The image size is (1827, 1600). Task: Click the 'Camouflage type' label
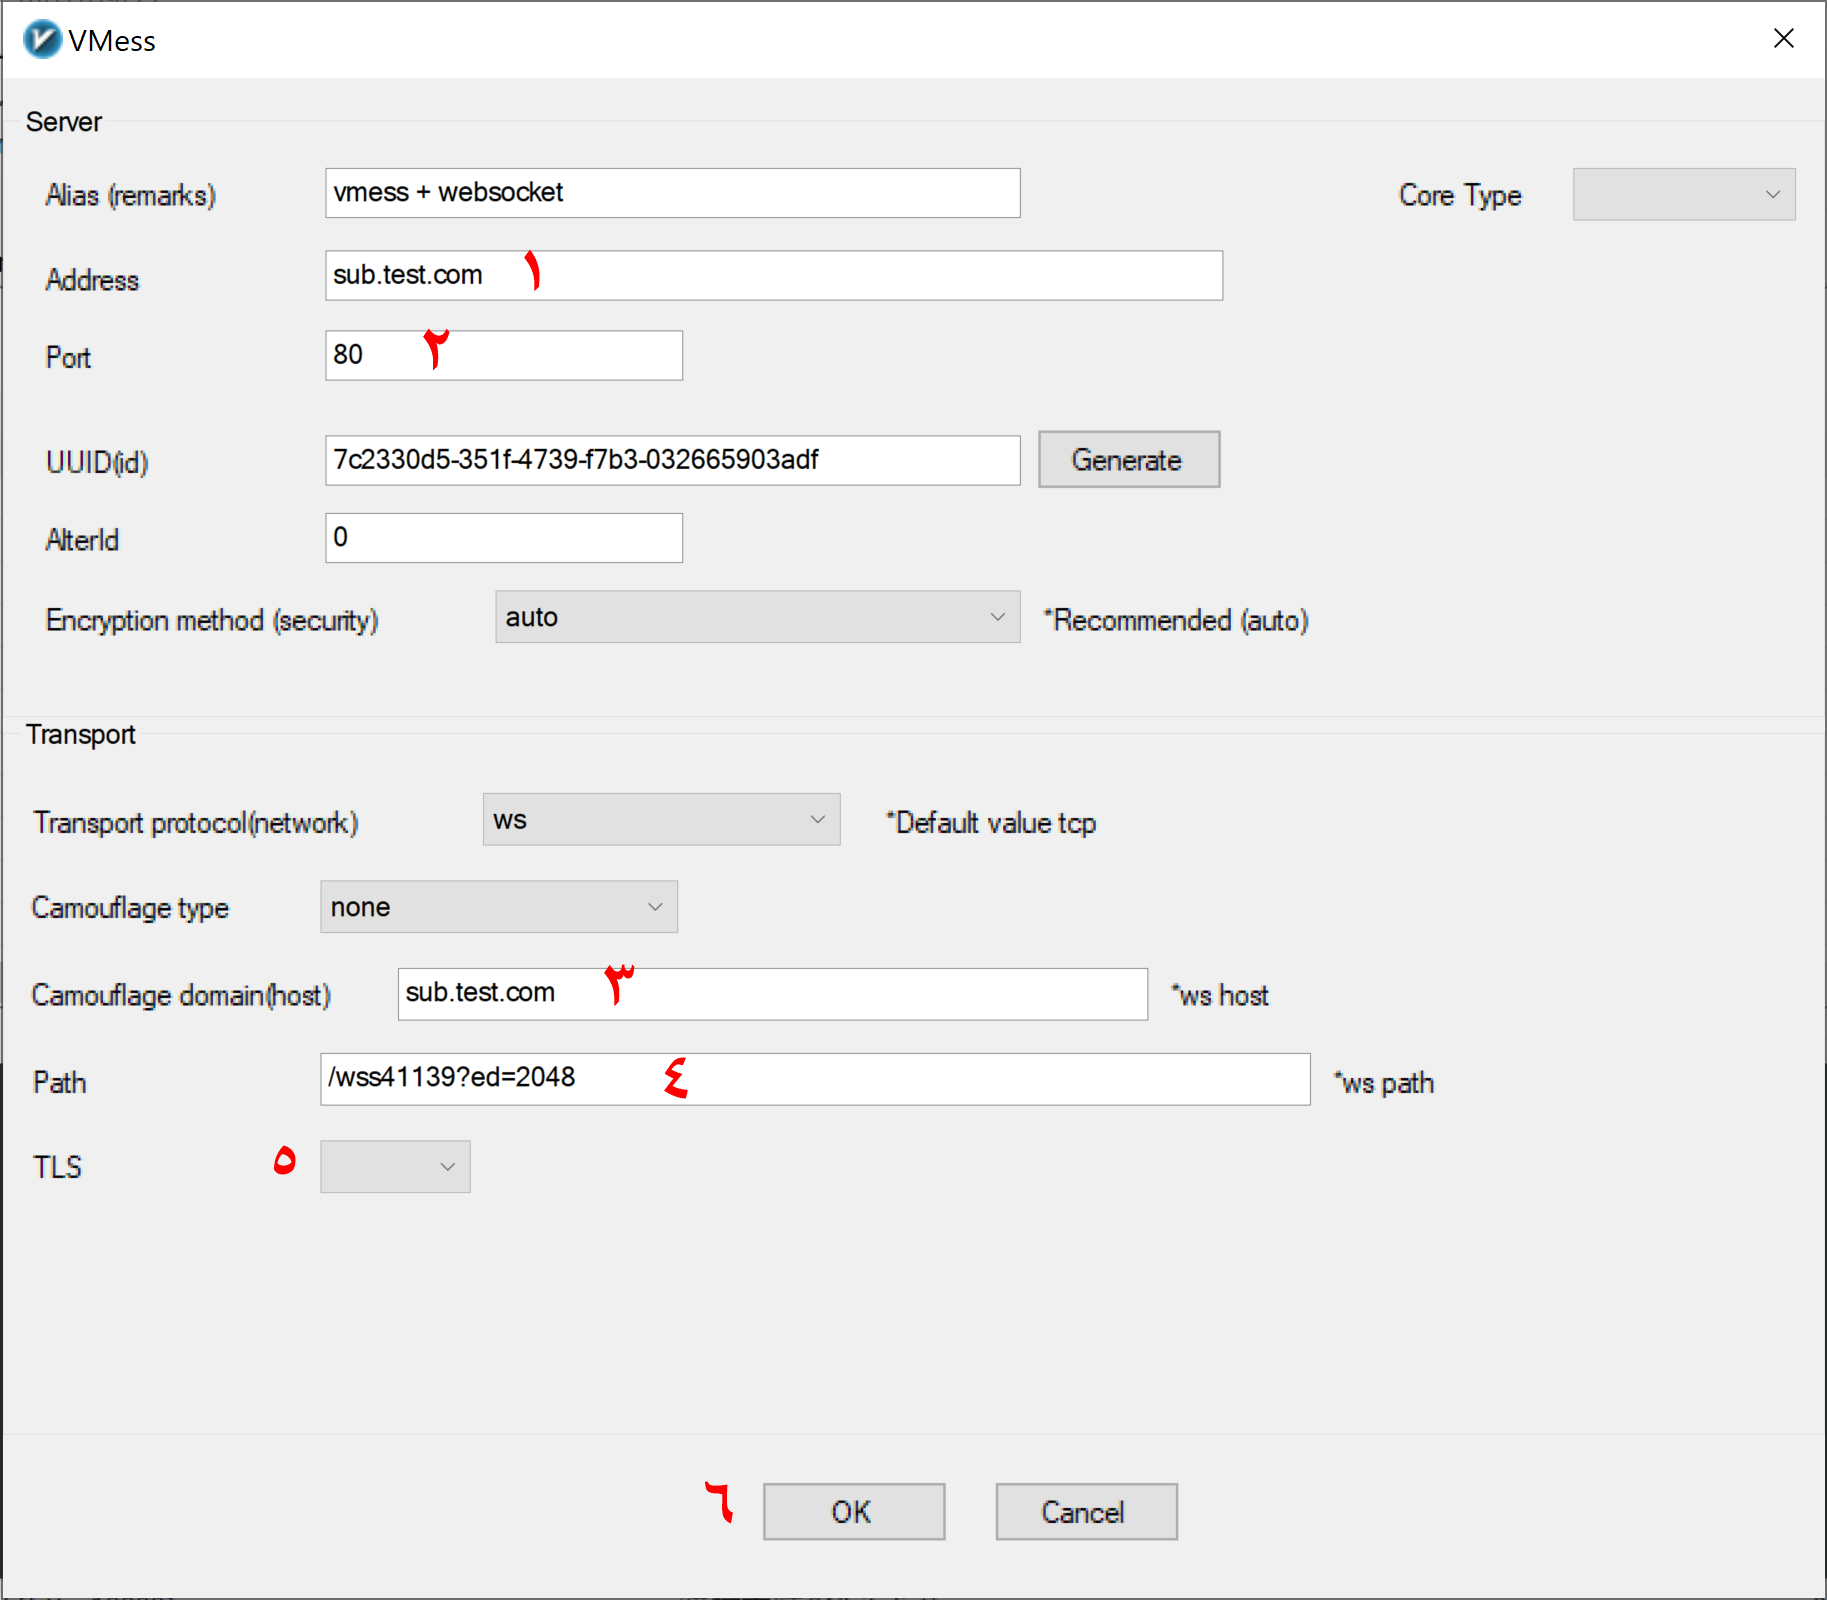tap(130, 908)
